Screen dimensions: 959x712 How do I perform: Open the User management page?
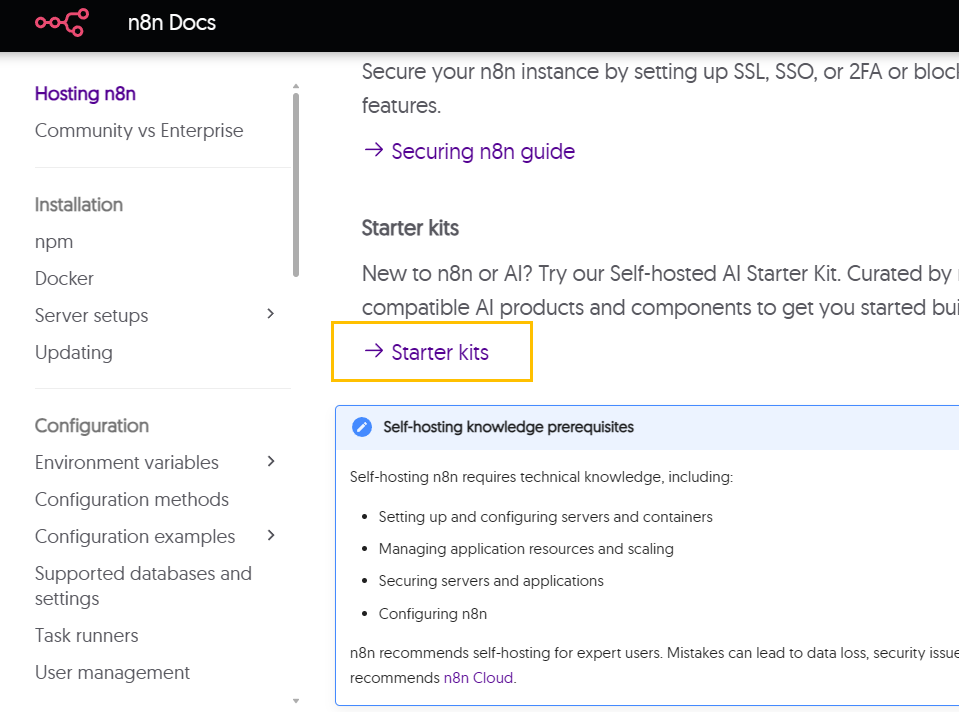click(x=112, y=673)
